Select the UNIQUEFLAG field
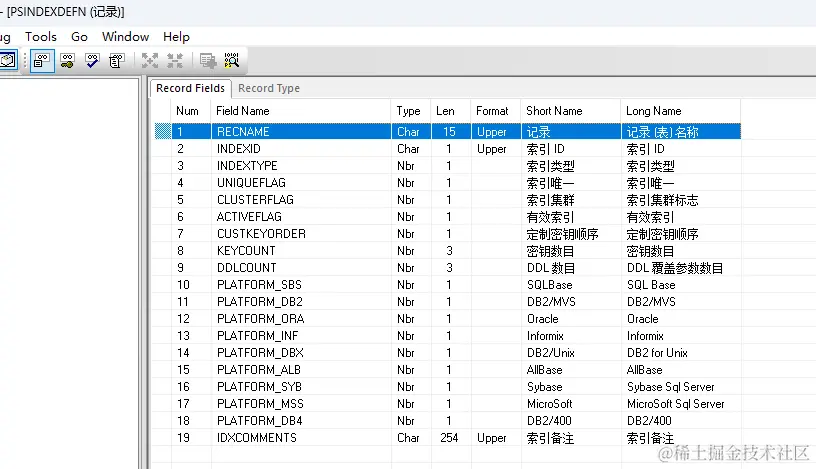This screenshot has width=816, height=469. pyautogui.click(x=251, y=183)
